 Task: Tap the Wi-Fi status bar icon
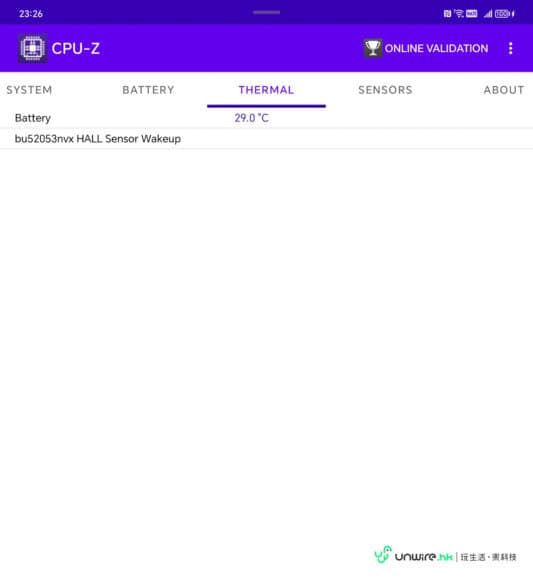tap(459, 14)
